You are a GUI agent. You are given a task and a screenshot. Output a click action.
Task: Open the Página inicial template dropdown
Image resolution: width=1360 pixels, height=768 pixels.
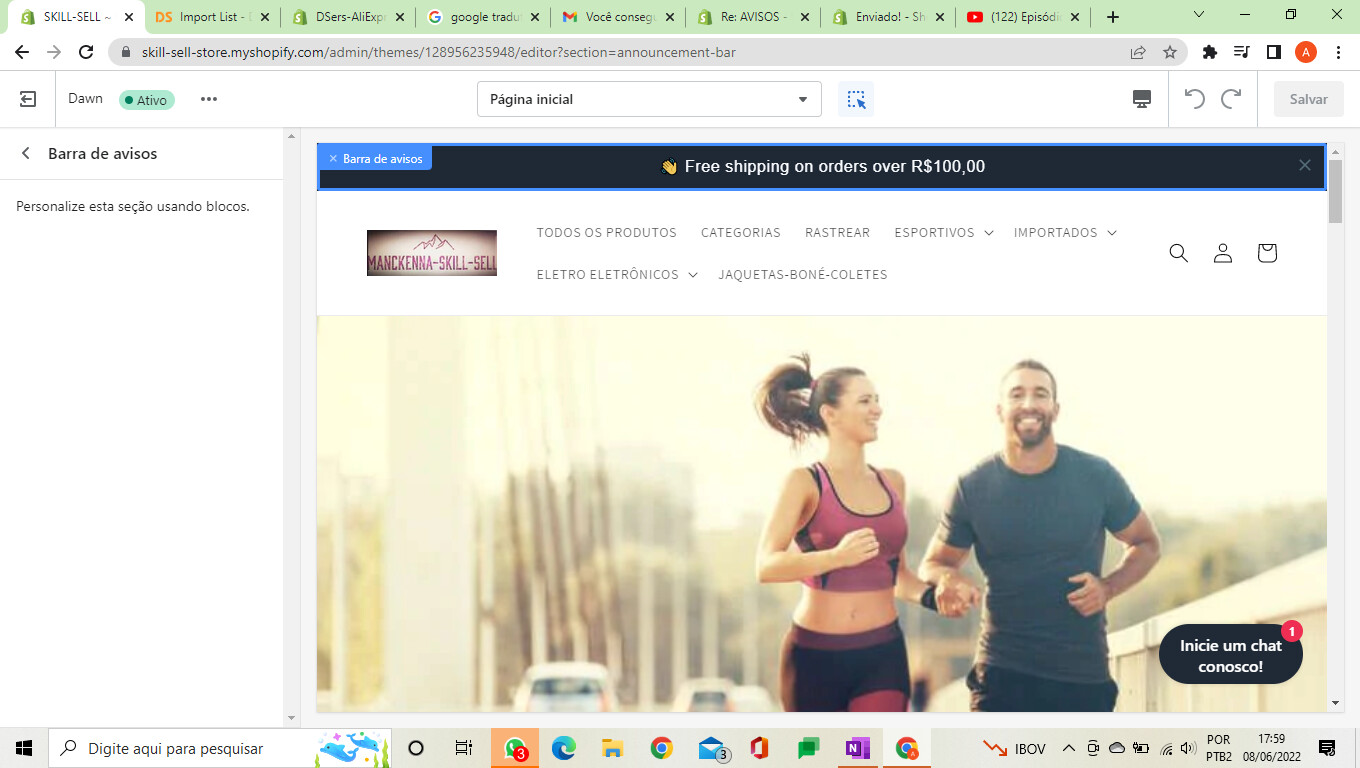pyautogui.click(x=649, y=99)
